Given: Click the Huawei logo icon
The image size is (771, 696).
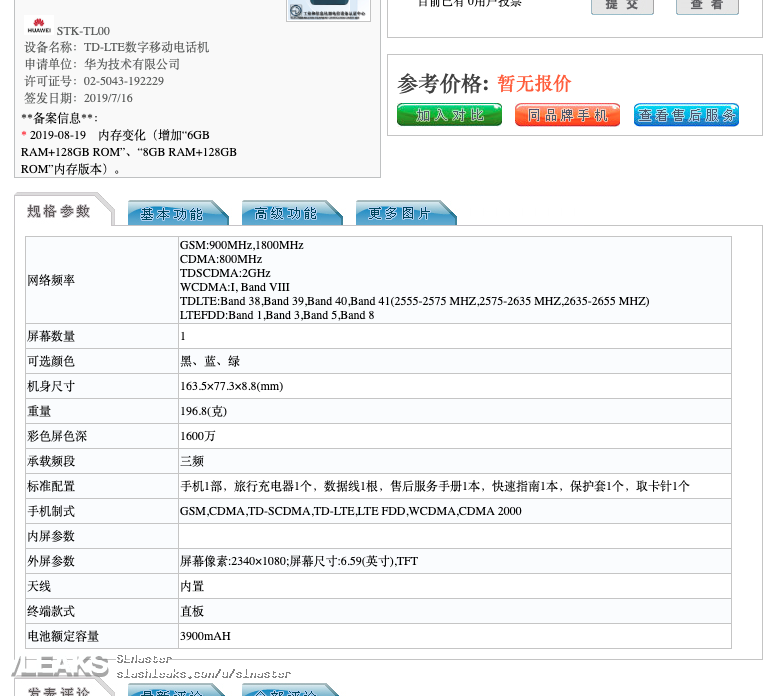Looking at the screenshot, I should tap(39, 26).
